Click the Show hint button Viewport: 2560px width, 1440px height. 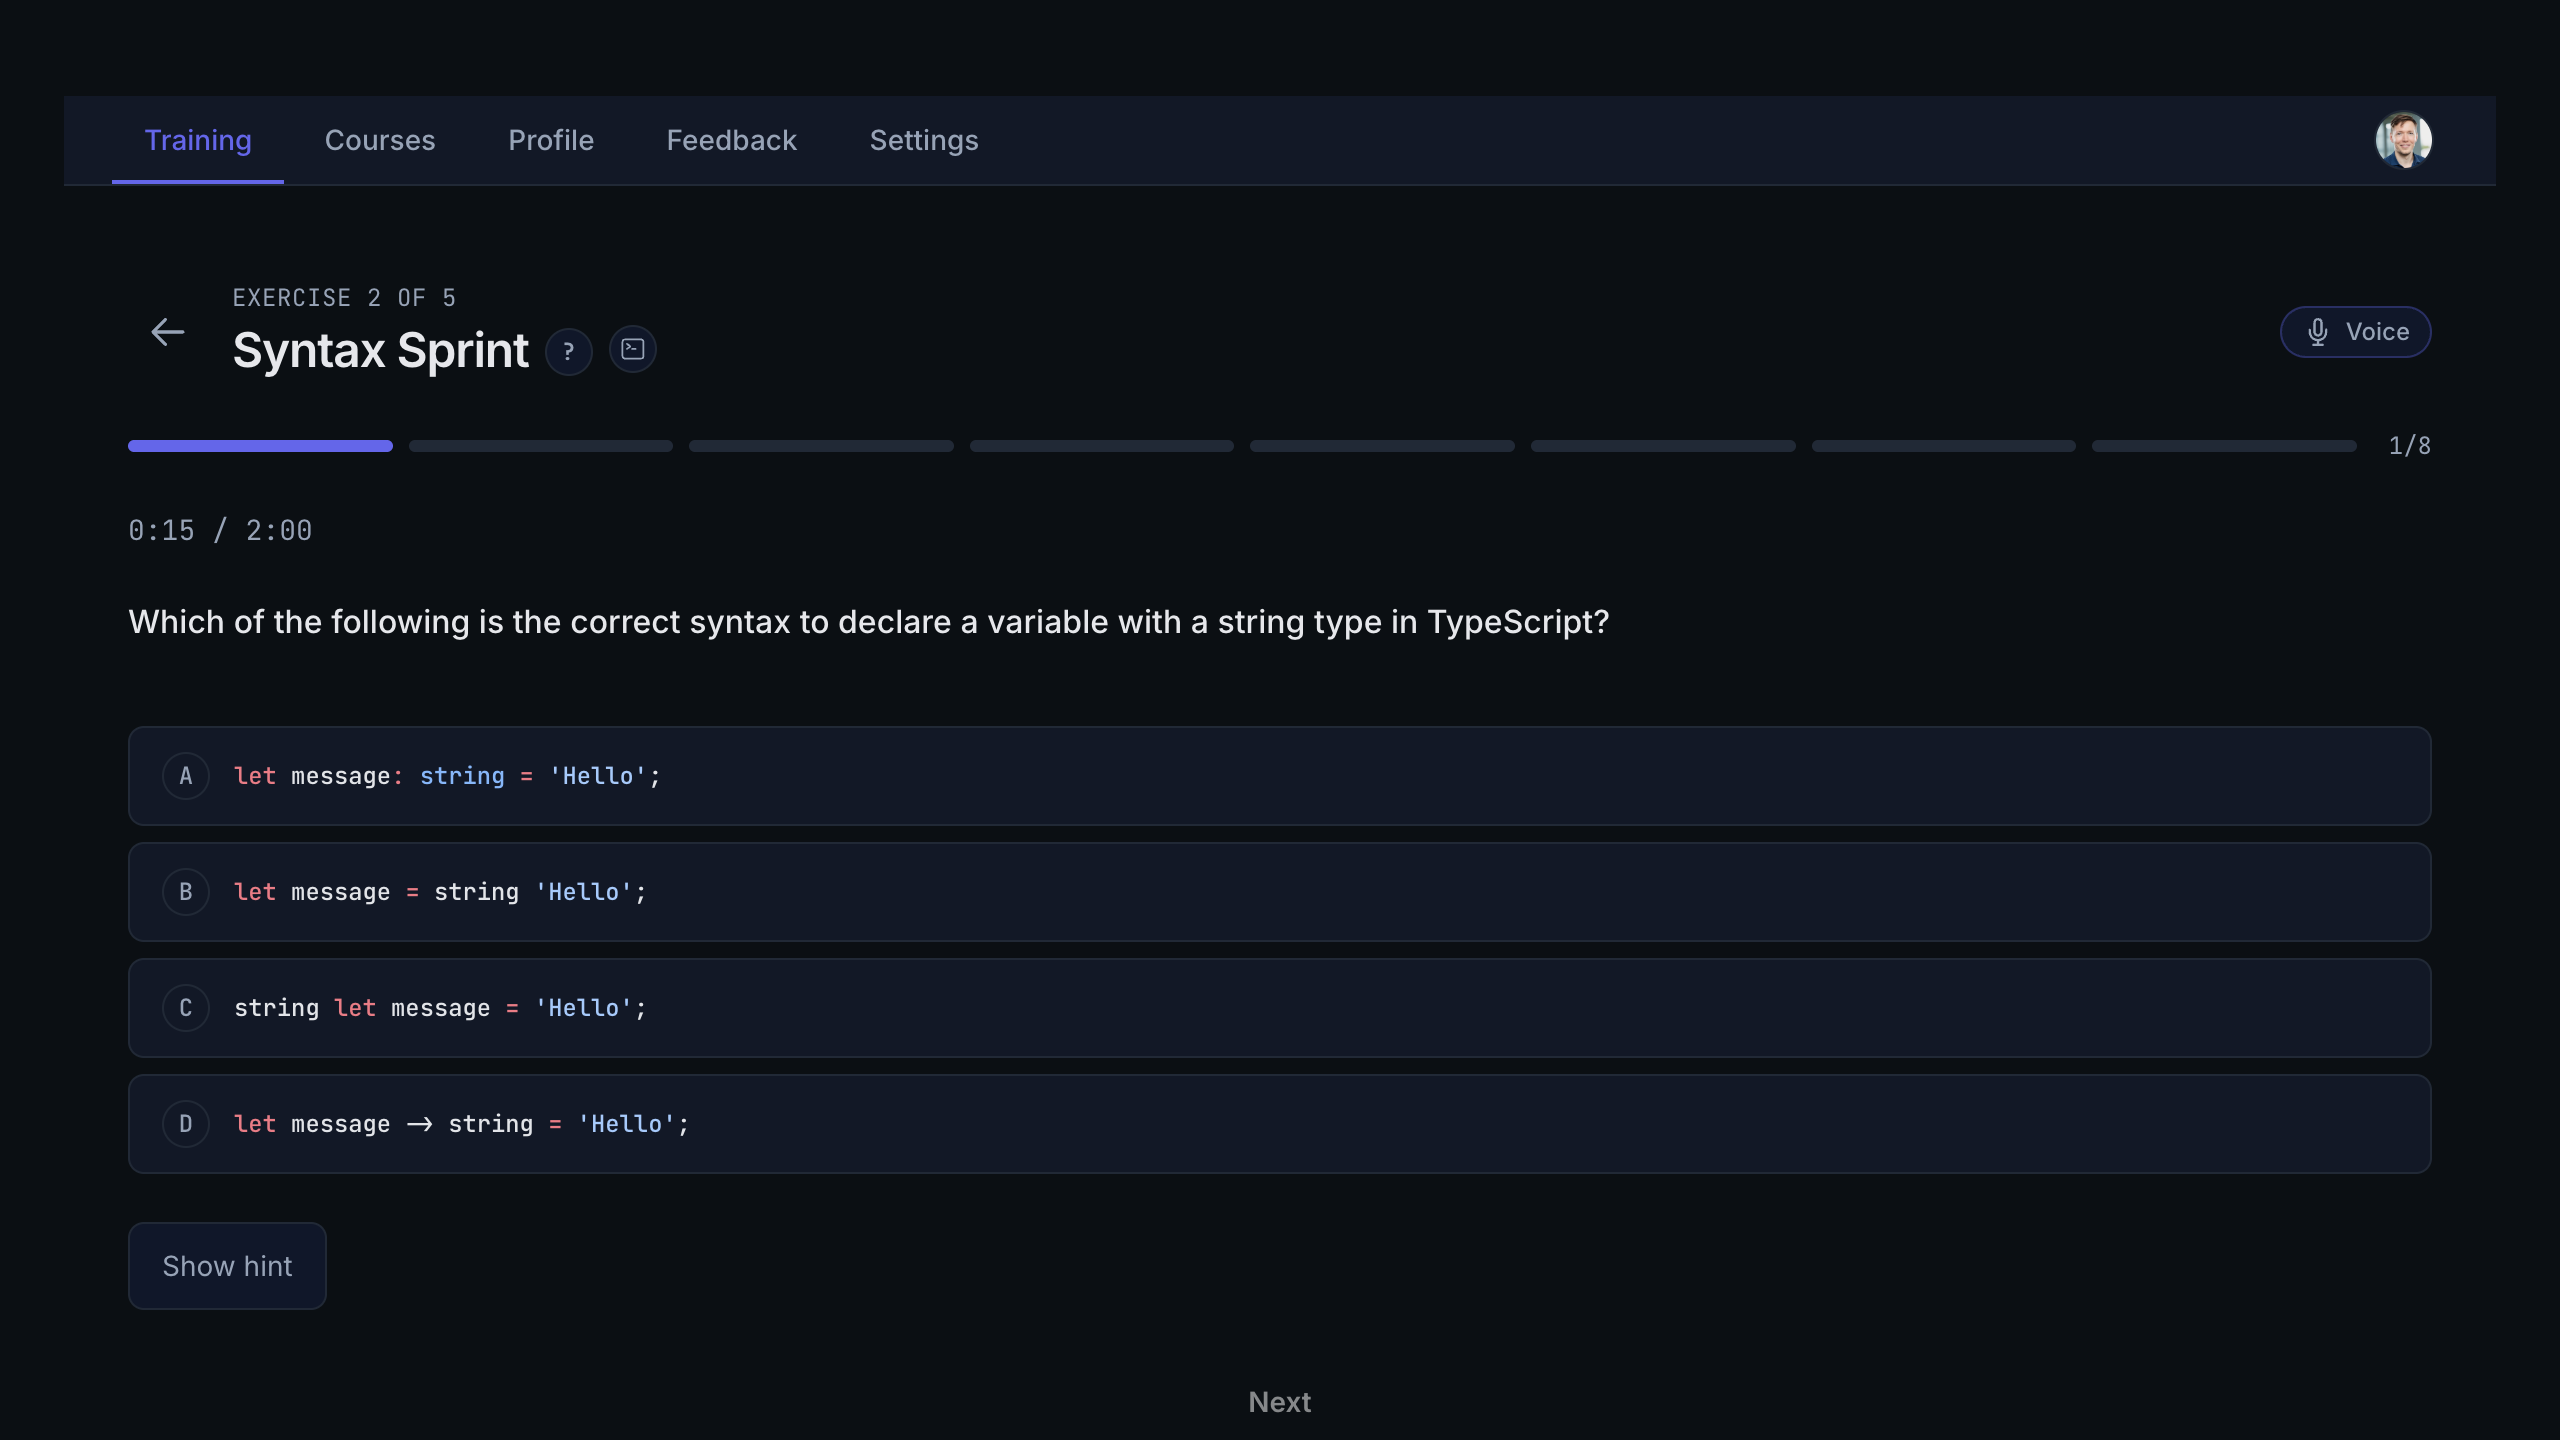point(227,1265)
